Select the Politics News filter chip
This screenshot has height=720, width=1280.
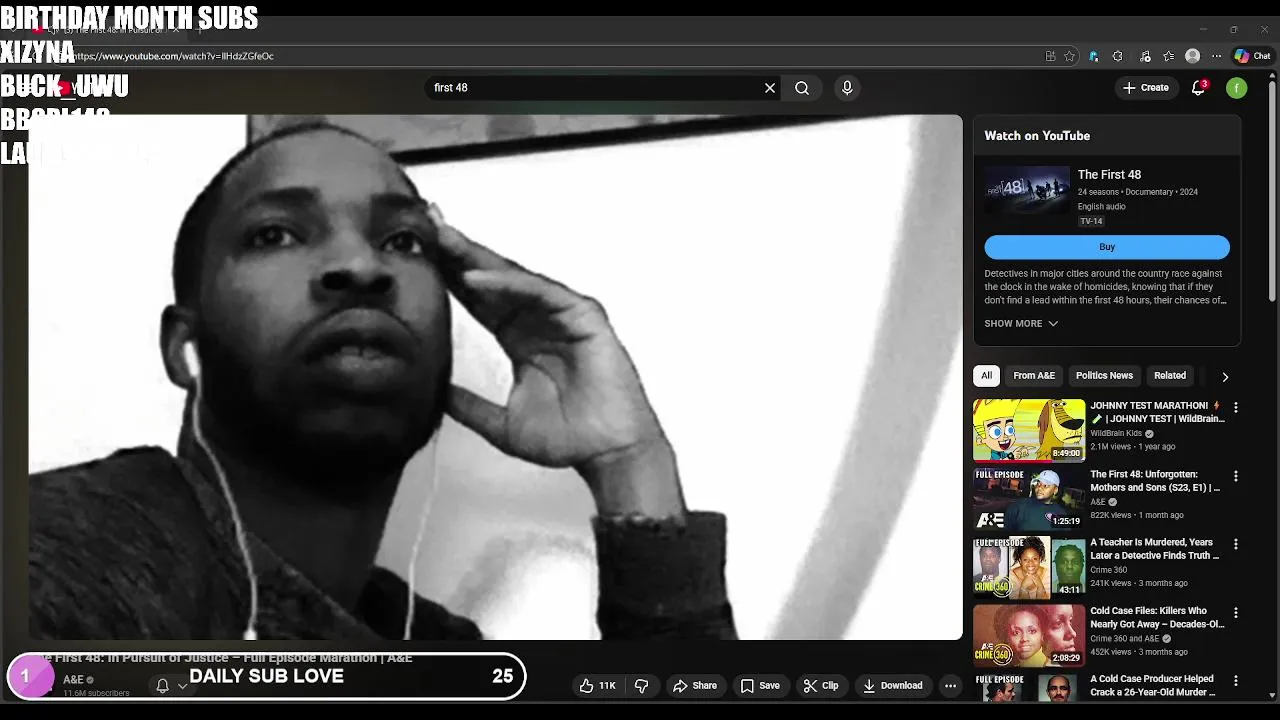coord(1104,376)
